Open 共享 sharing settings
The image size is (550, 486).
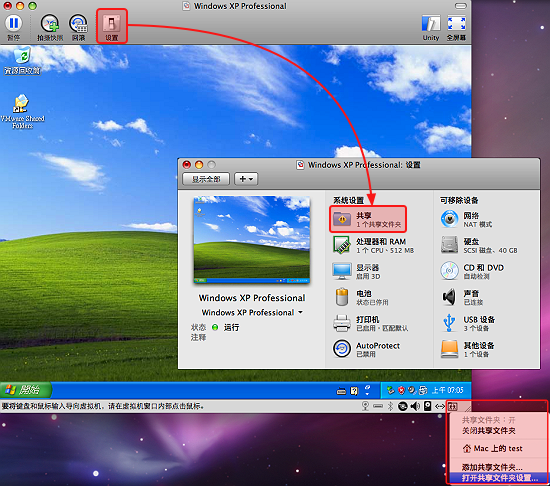coord(368,220)
